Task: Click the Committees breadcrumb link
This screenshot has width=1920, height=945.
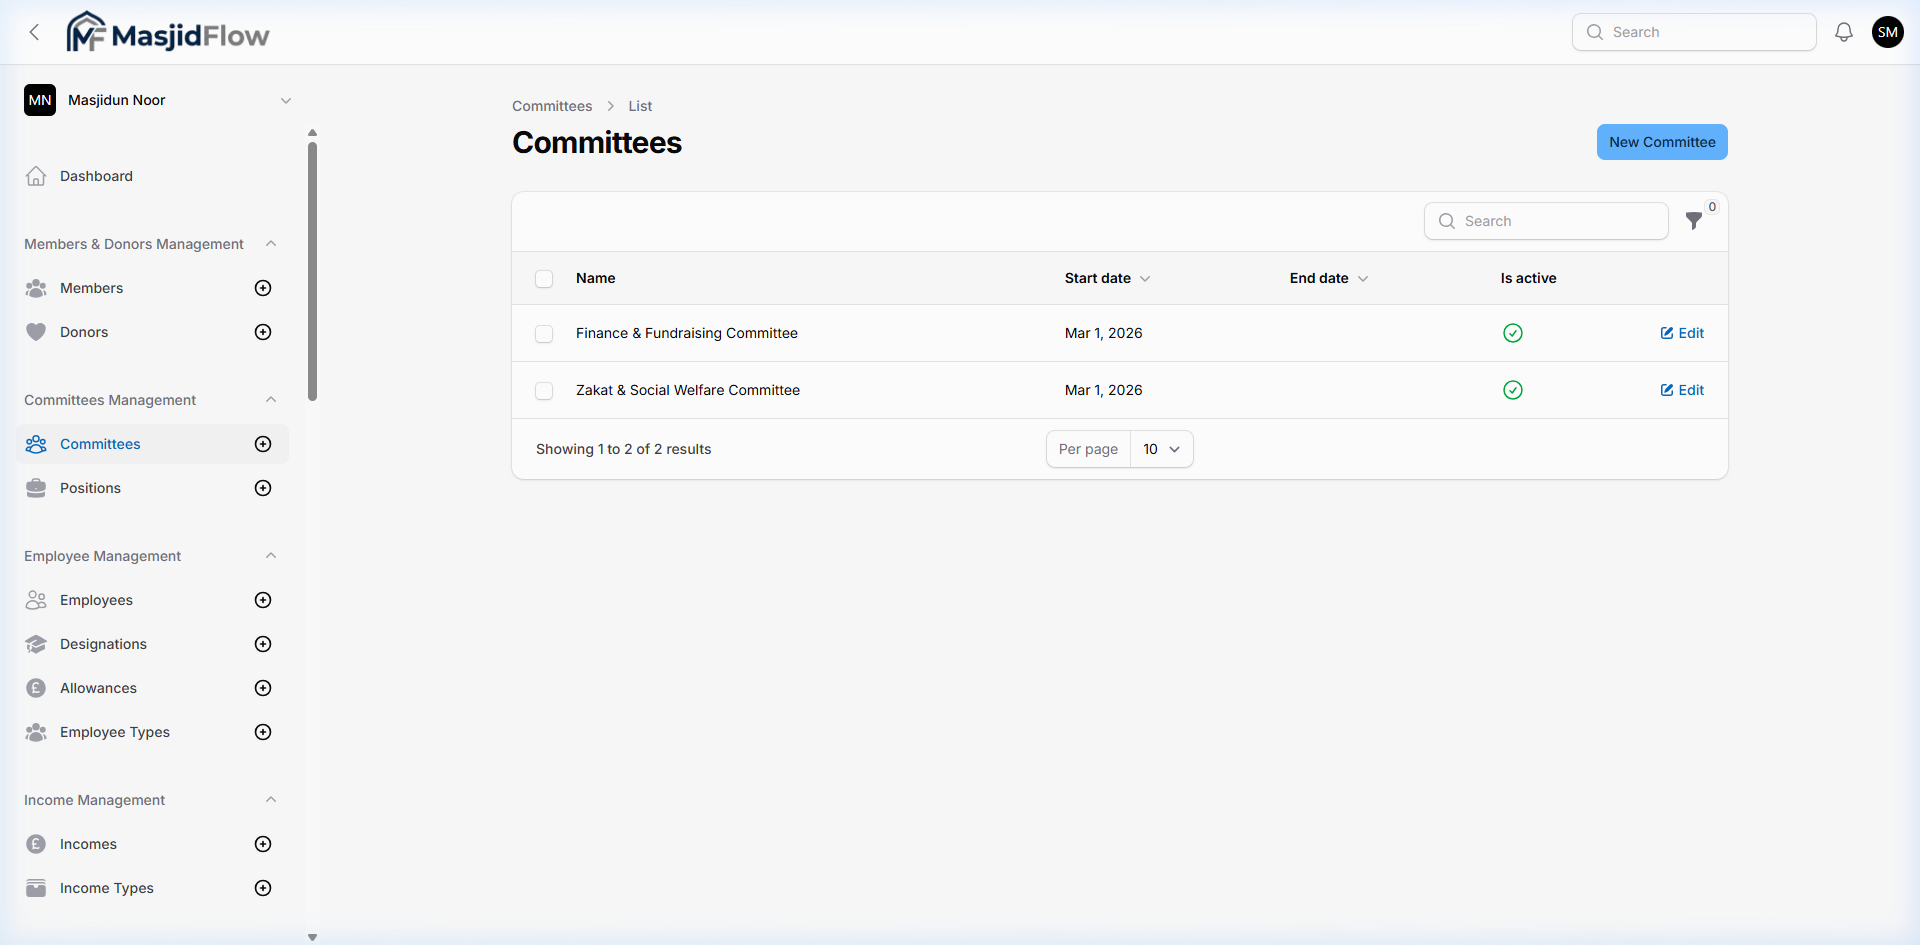Action: coord(551,105)
